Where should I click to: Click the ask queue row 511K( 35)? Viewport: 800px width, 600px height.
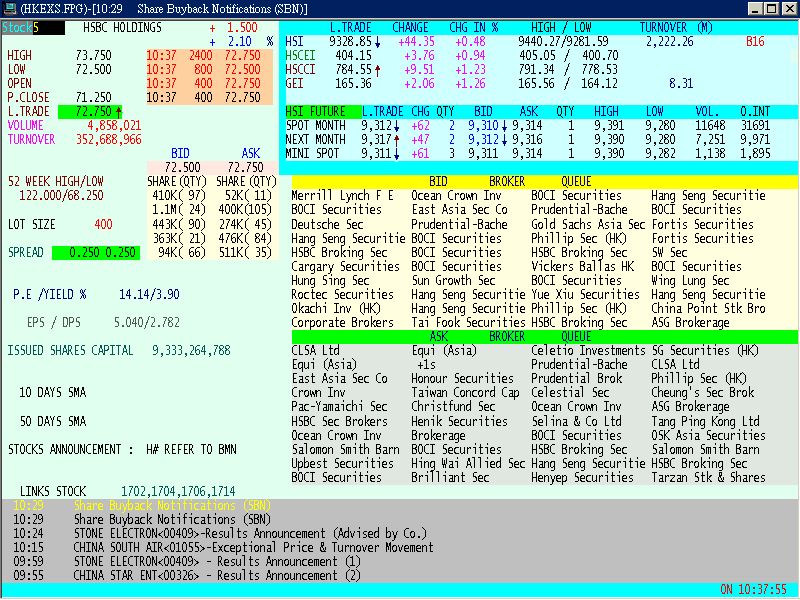click(x=245, y=253)
